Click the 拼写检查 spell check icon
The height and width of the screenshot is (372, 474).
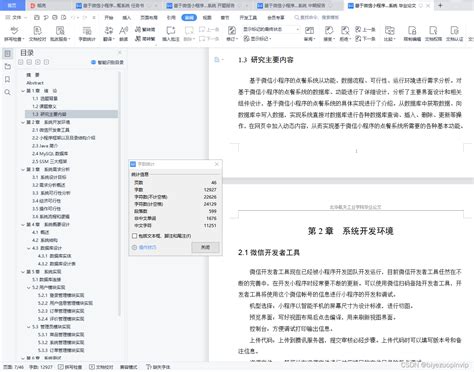[x=14, y=34]
